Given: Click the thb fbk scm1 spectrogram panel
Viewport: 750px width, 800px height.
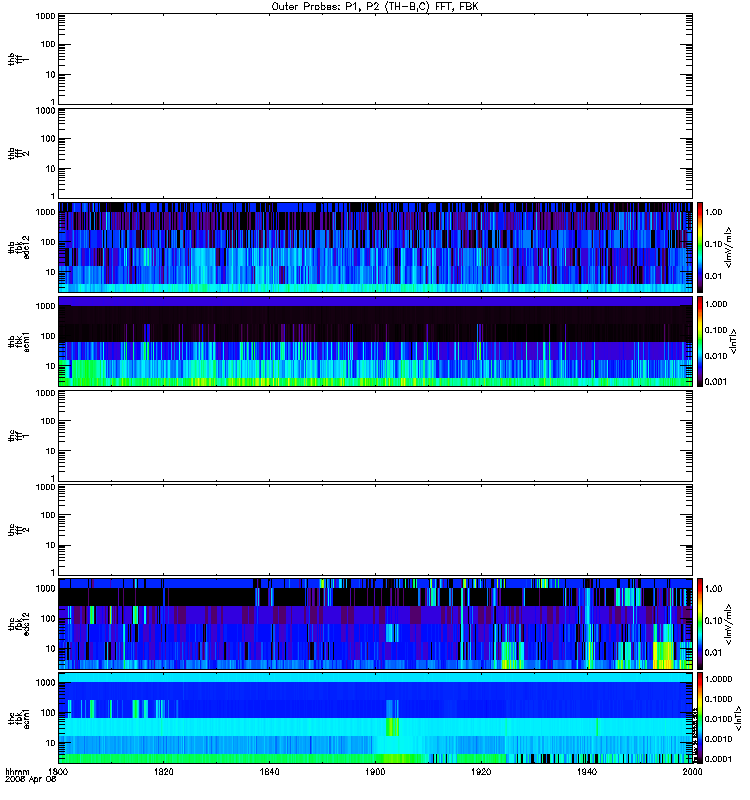Looking at the screenshot, I should 376,341.
